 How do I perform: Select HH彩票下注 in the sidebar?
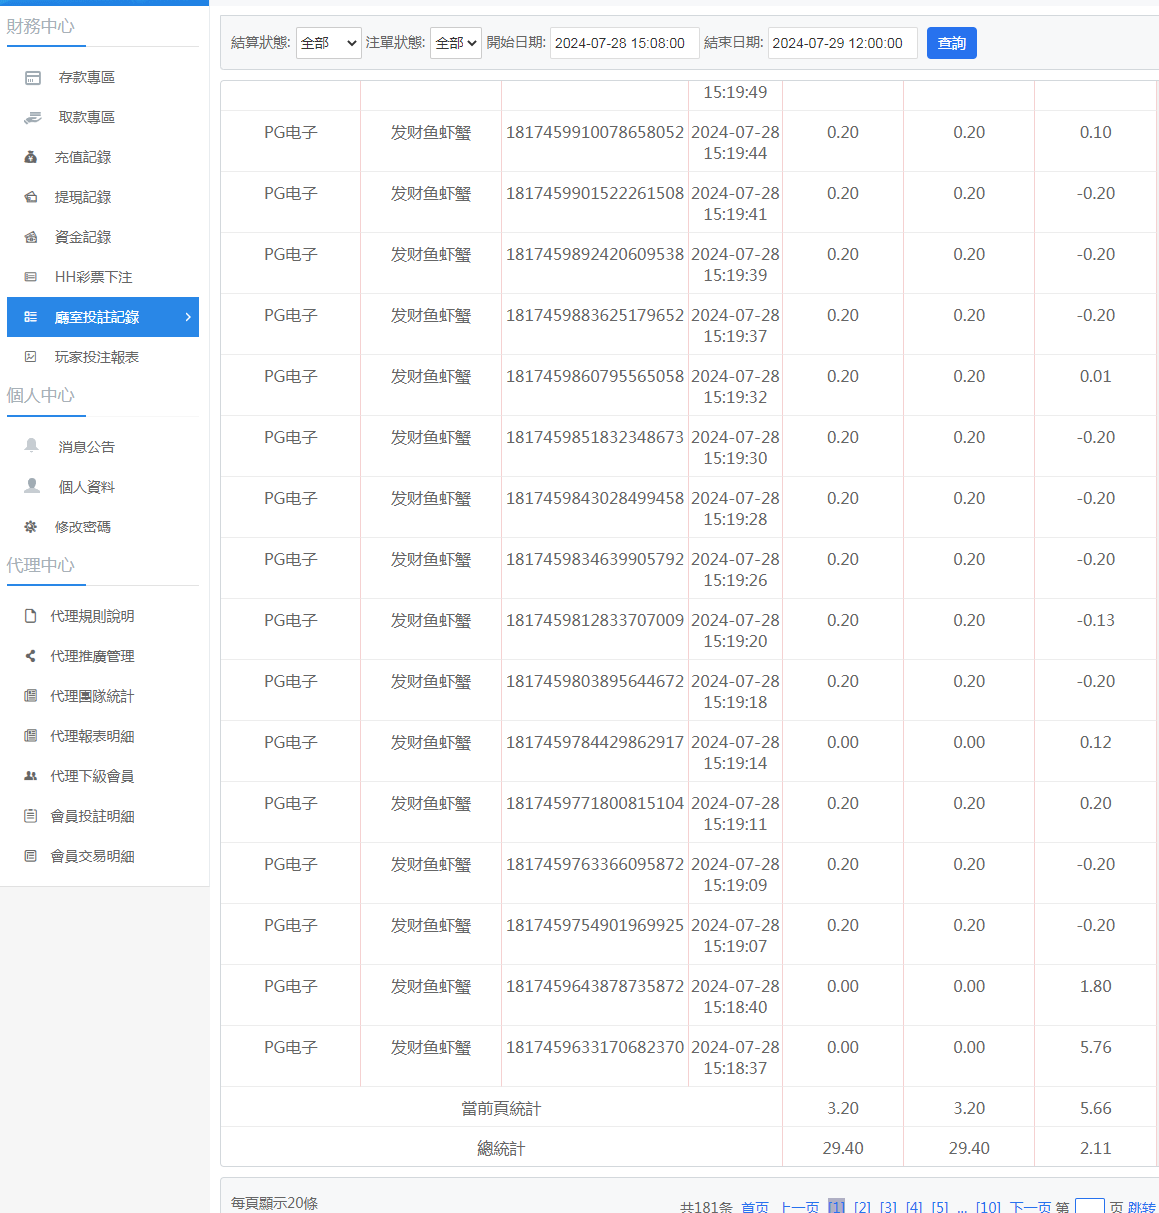pyautogui.click(x=93, y=277)
